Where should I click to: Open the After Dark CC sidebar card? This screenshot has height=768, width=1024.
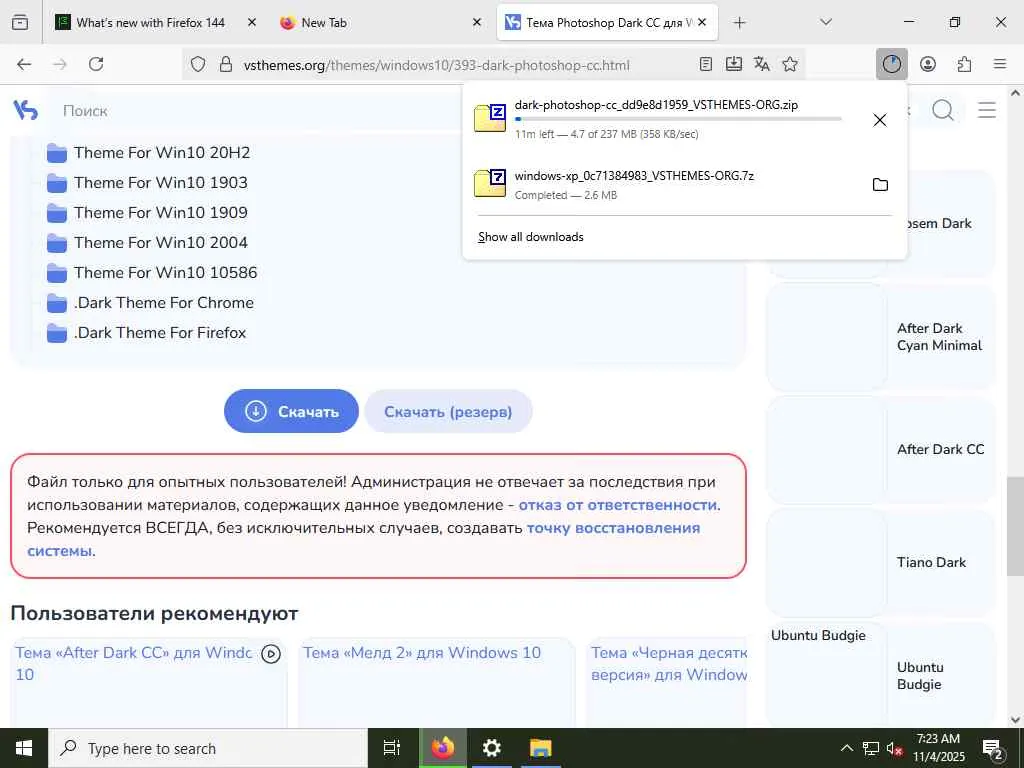pos(881,449)
